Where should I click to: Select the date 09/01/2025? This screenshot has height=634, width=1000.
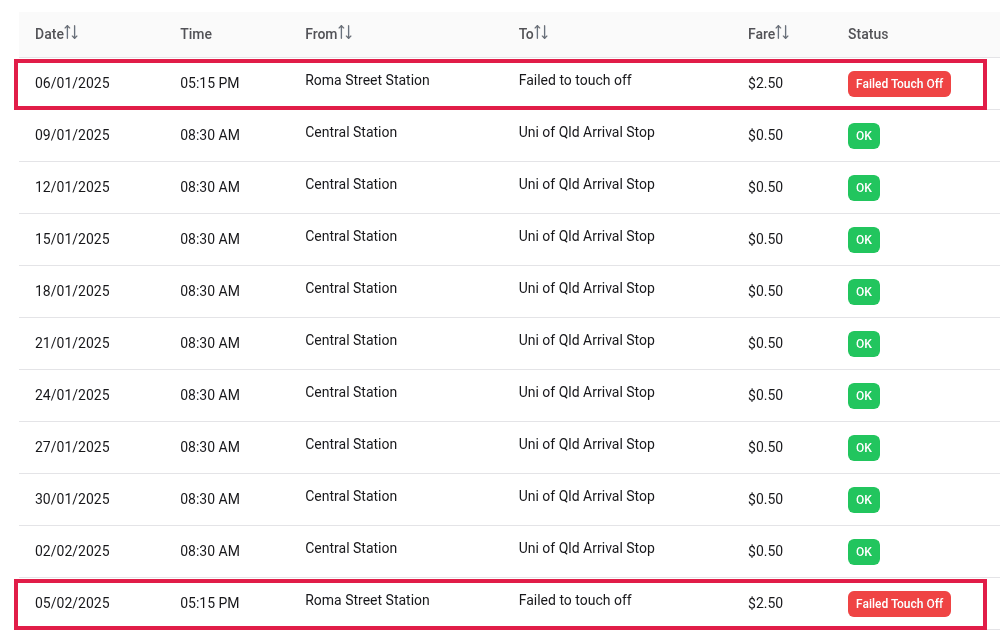pyautogui.click(x=72, y=135)
